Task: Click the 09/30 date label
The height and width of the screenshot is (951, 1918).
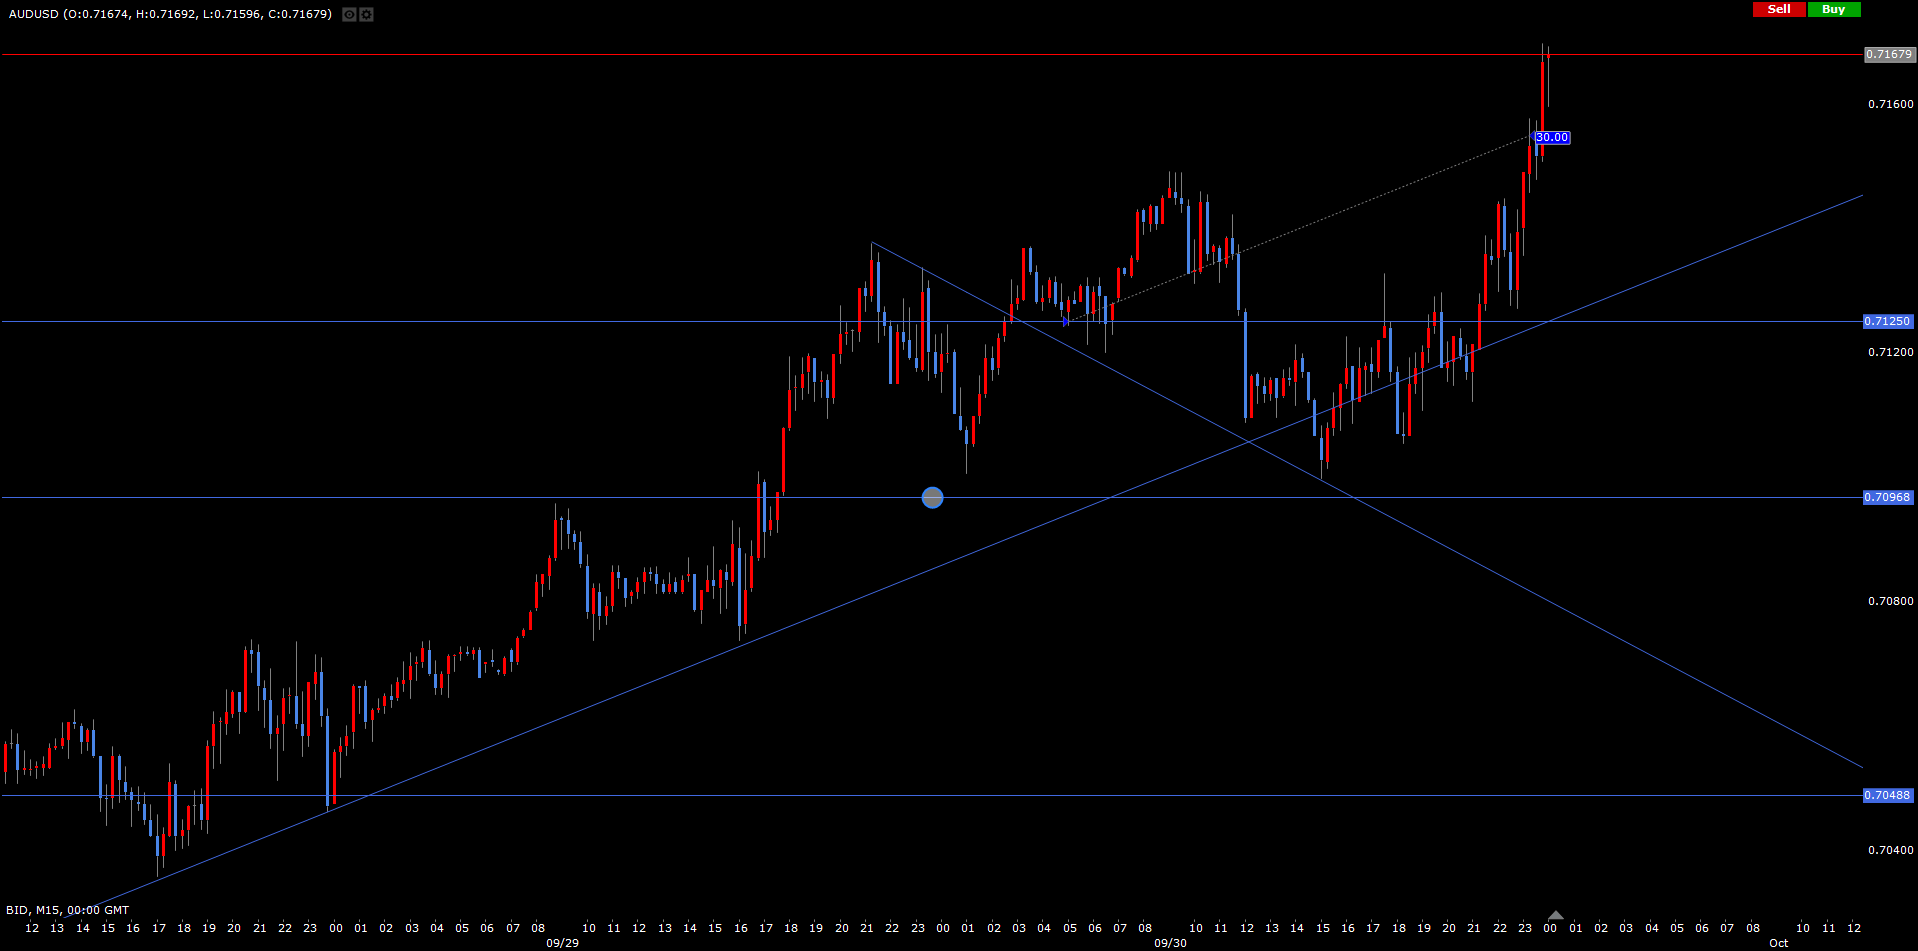Action: pyautogui.click(x=1170, y=943)
